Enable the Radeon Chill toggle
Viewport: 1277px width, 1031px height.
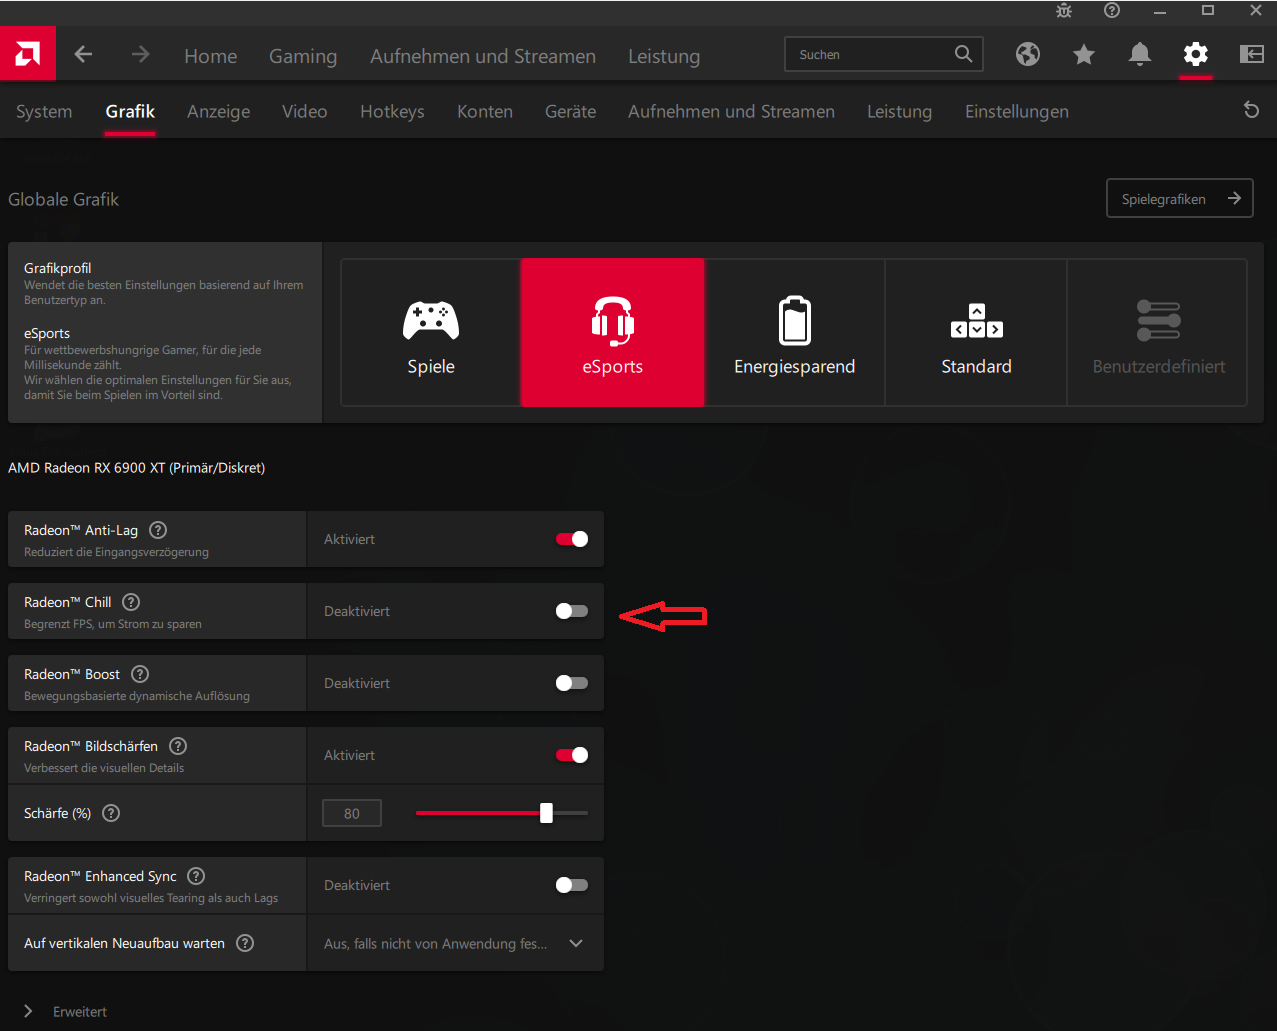point(572,611)
